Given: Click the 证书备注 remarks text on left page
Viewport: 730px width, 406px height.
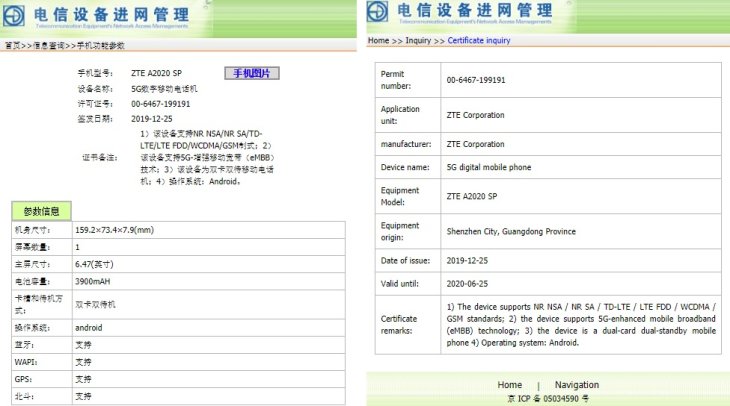Looking at the screenshot, I should [x=208, y=158].
